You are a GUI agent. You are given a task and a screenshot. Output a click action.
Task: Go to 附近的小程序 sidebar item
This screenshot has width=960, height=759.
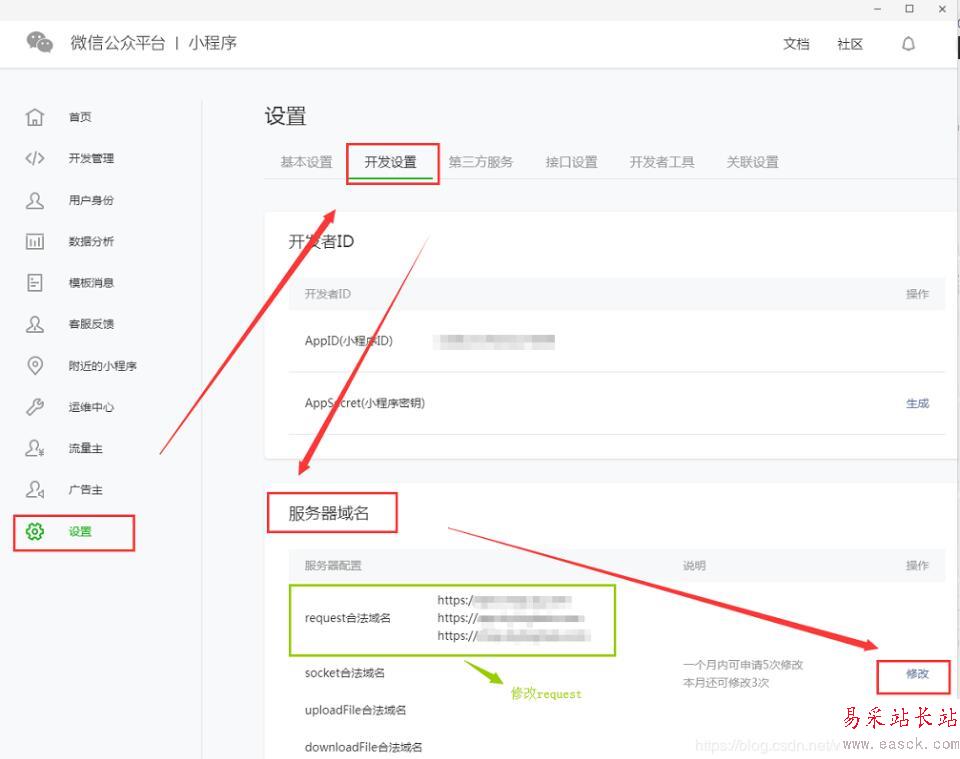(x=102, y=366)
